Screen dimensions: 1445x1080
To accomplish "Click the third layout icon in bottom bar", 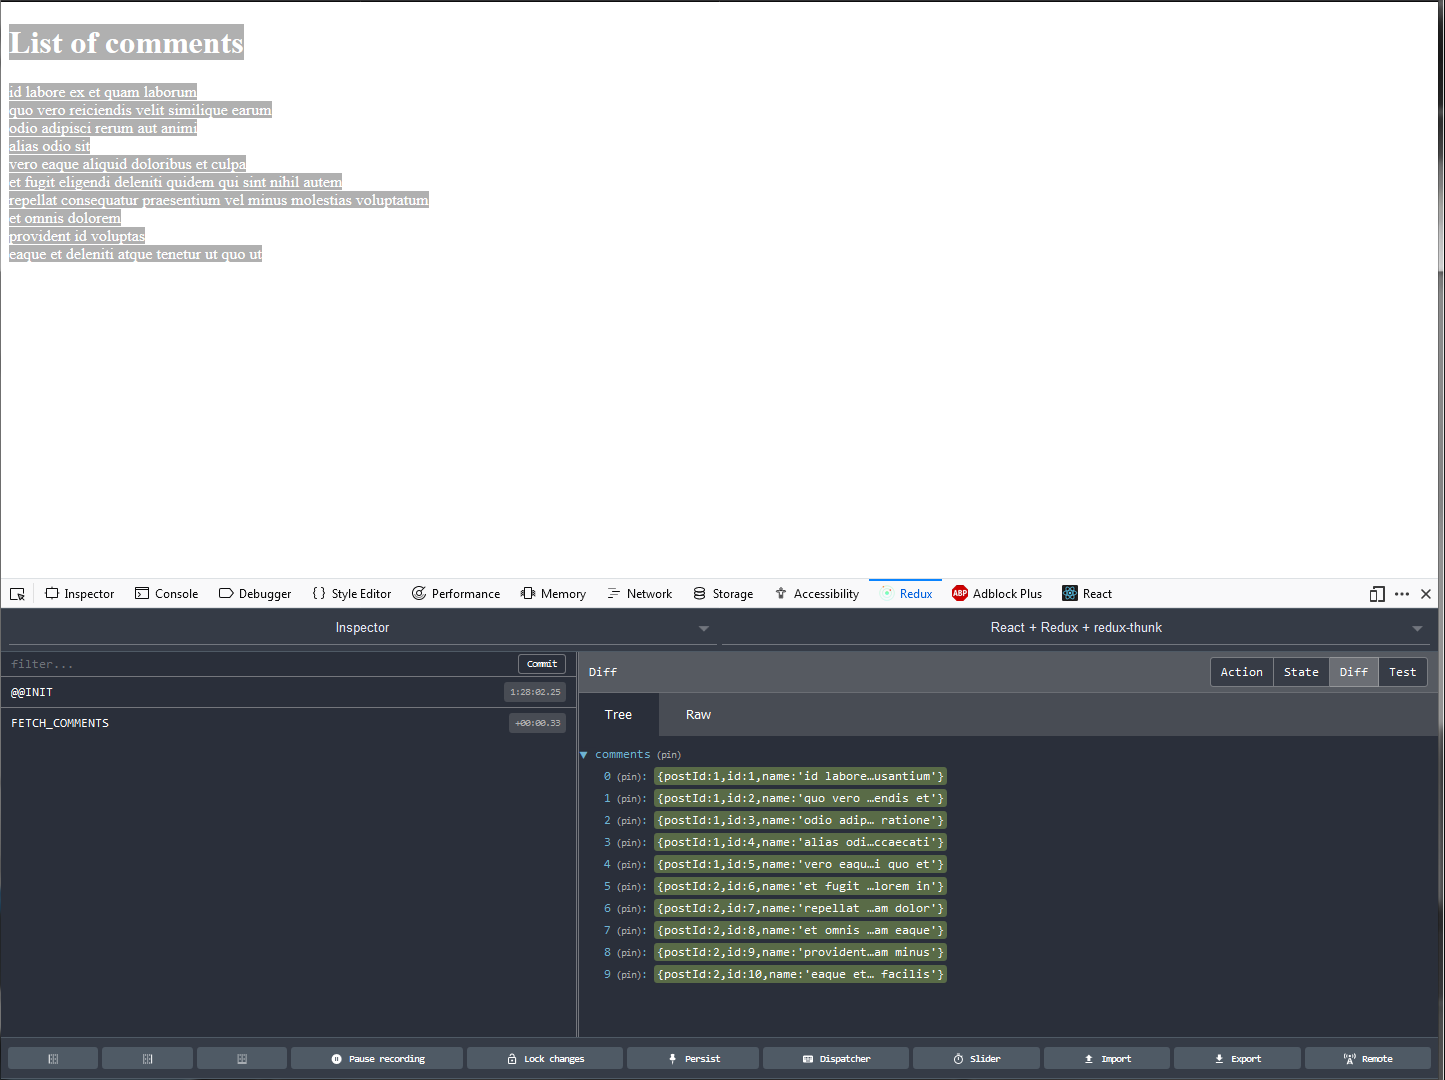I will (242, 1058).
